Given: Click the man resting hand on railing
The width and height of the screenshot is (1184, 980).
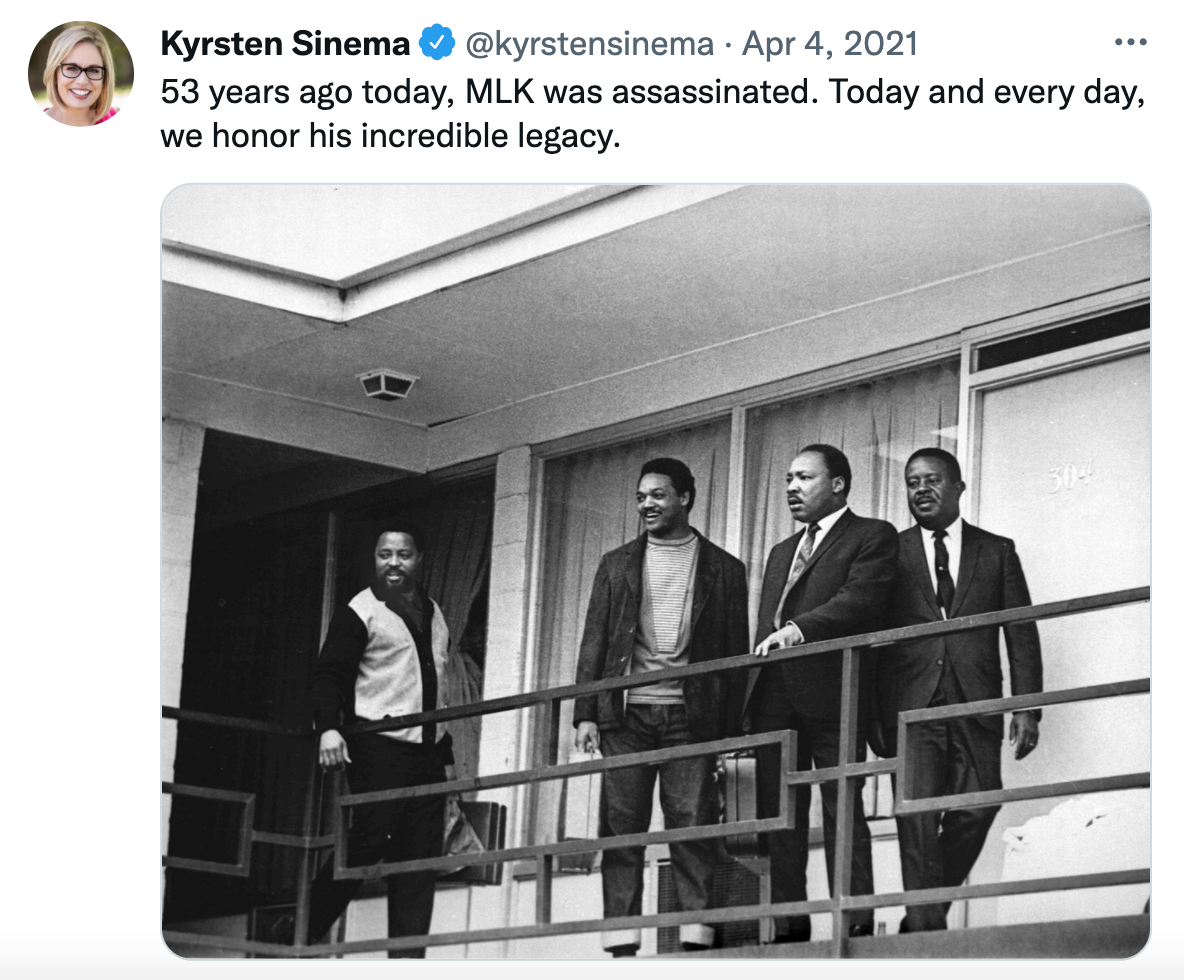Looking at the screenshot, I should (x=819, y=680).
